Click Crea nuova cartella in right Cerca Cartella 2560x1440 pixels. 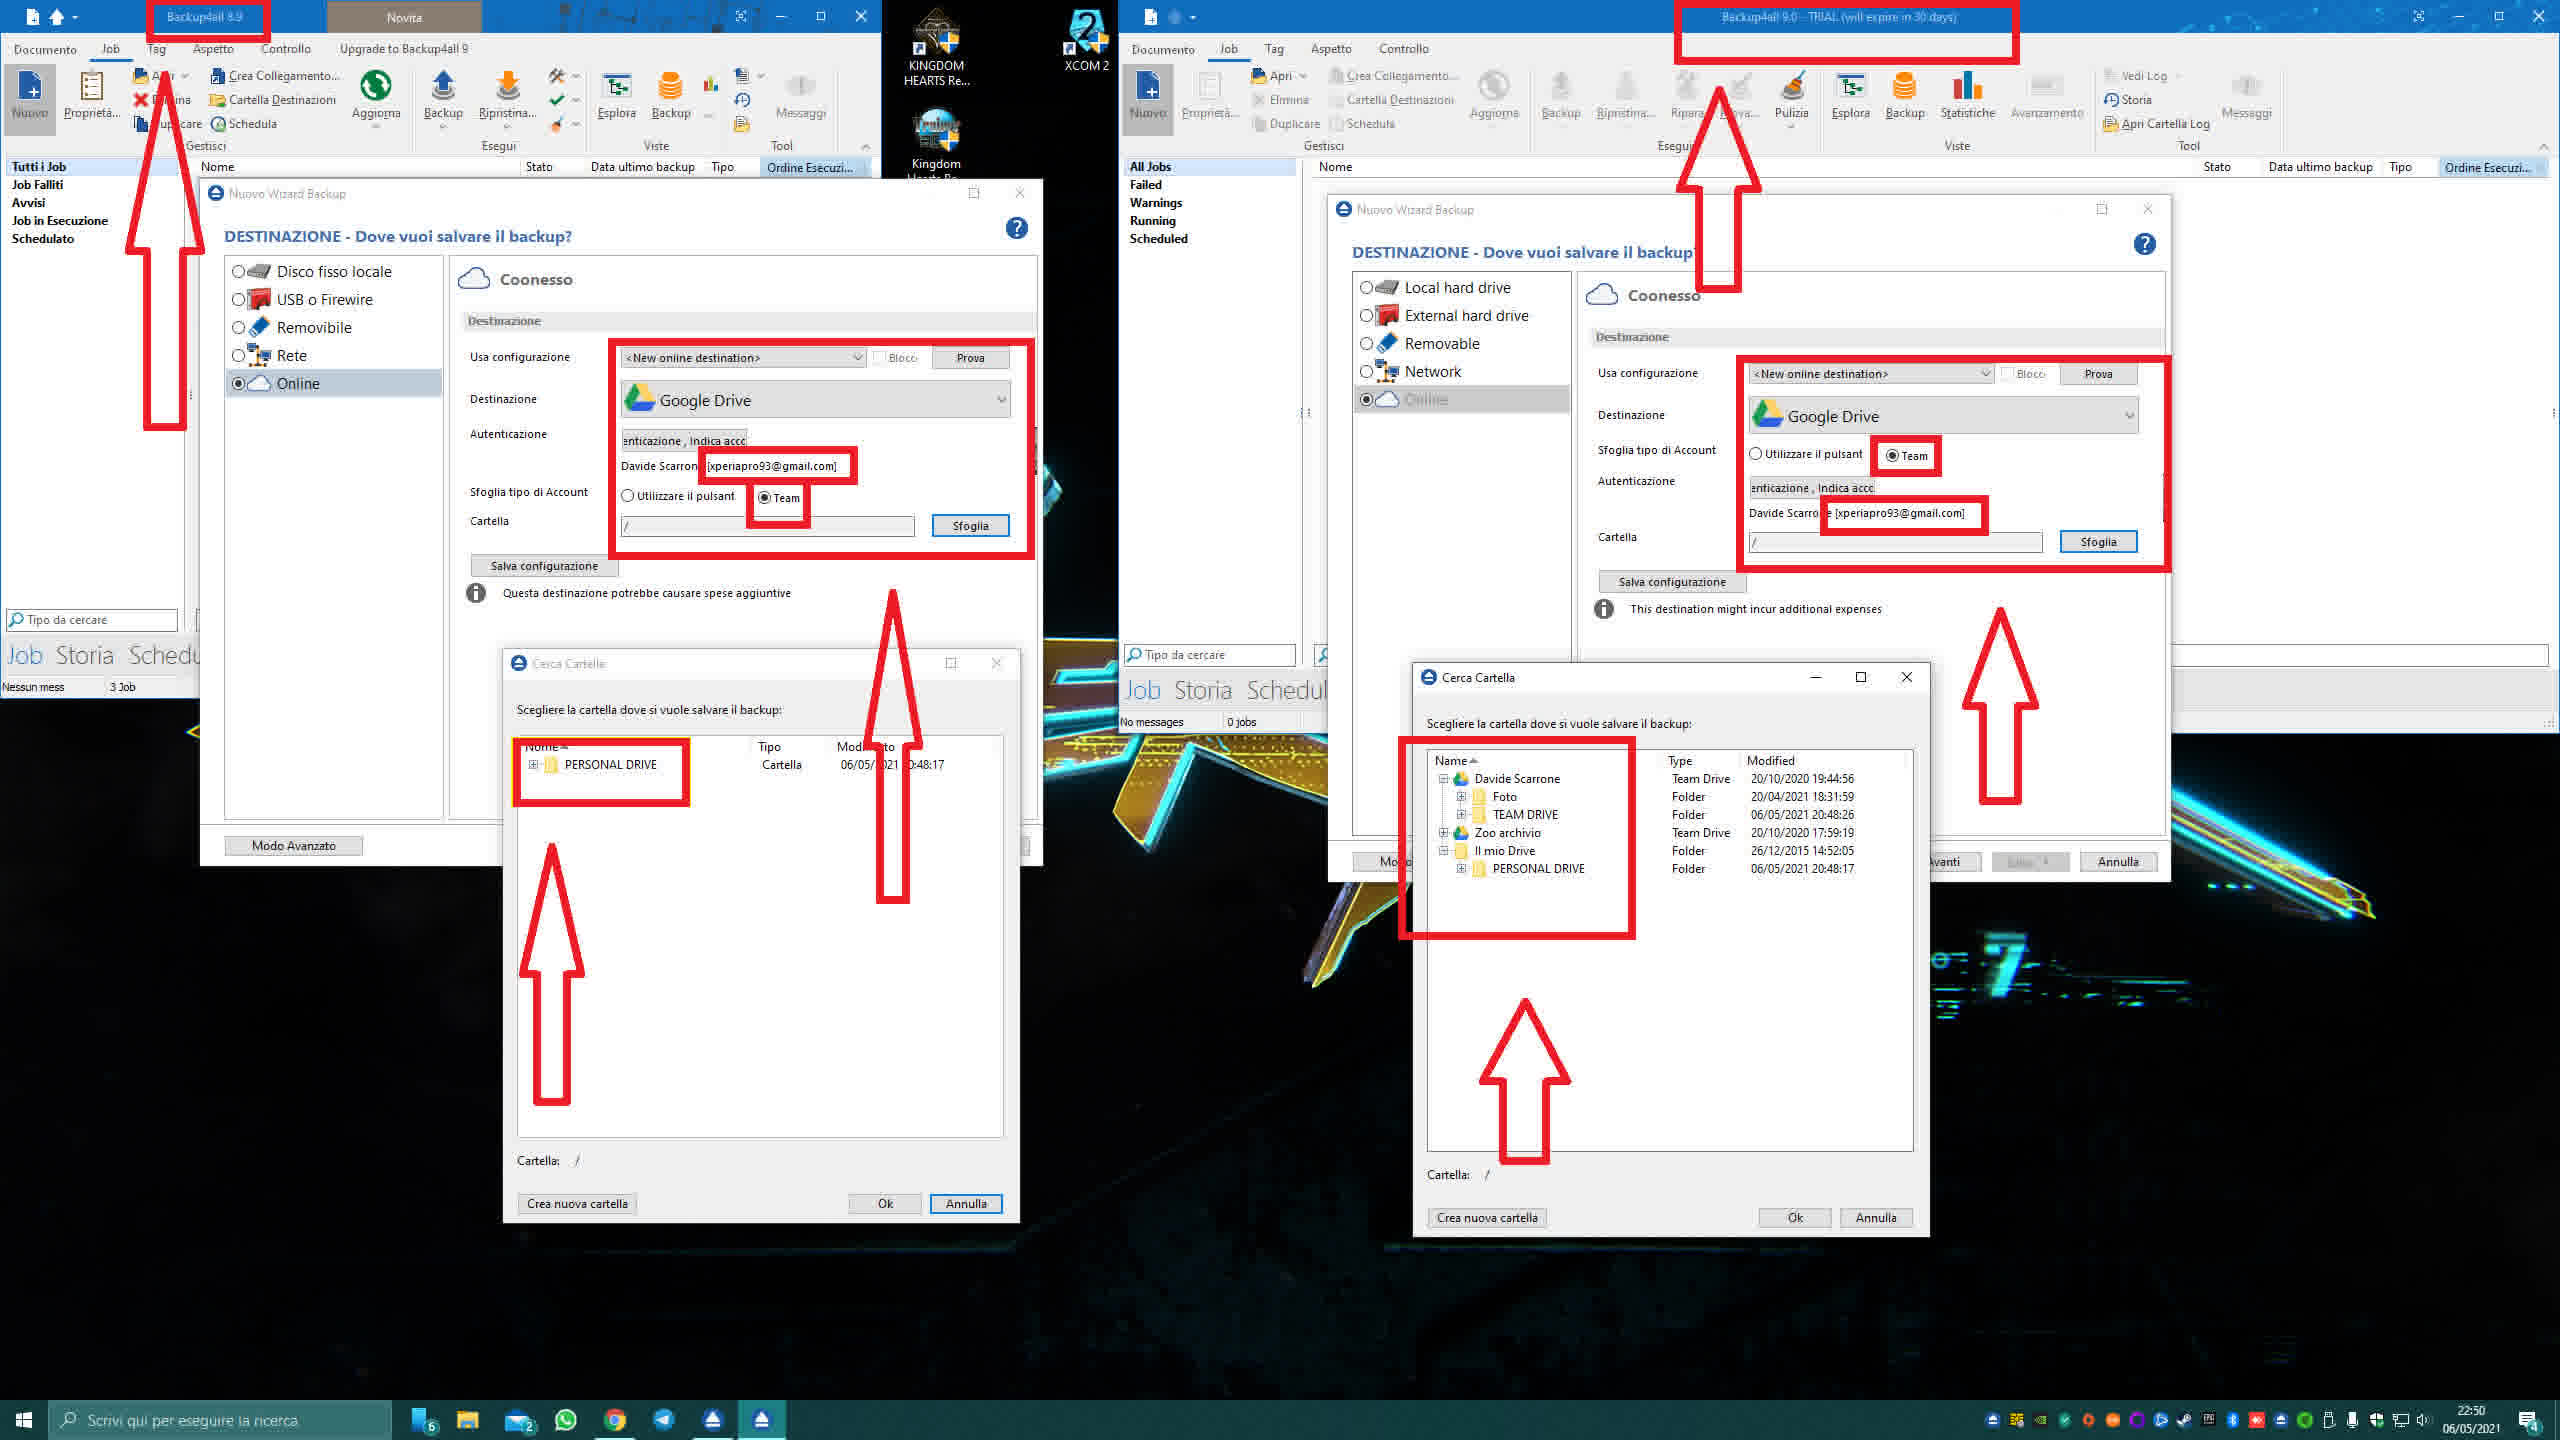[x=1487, y=1218]
